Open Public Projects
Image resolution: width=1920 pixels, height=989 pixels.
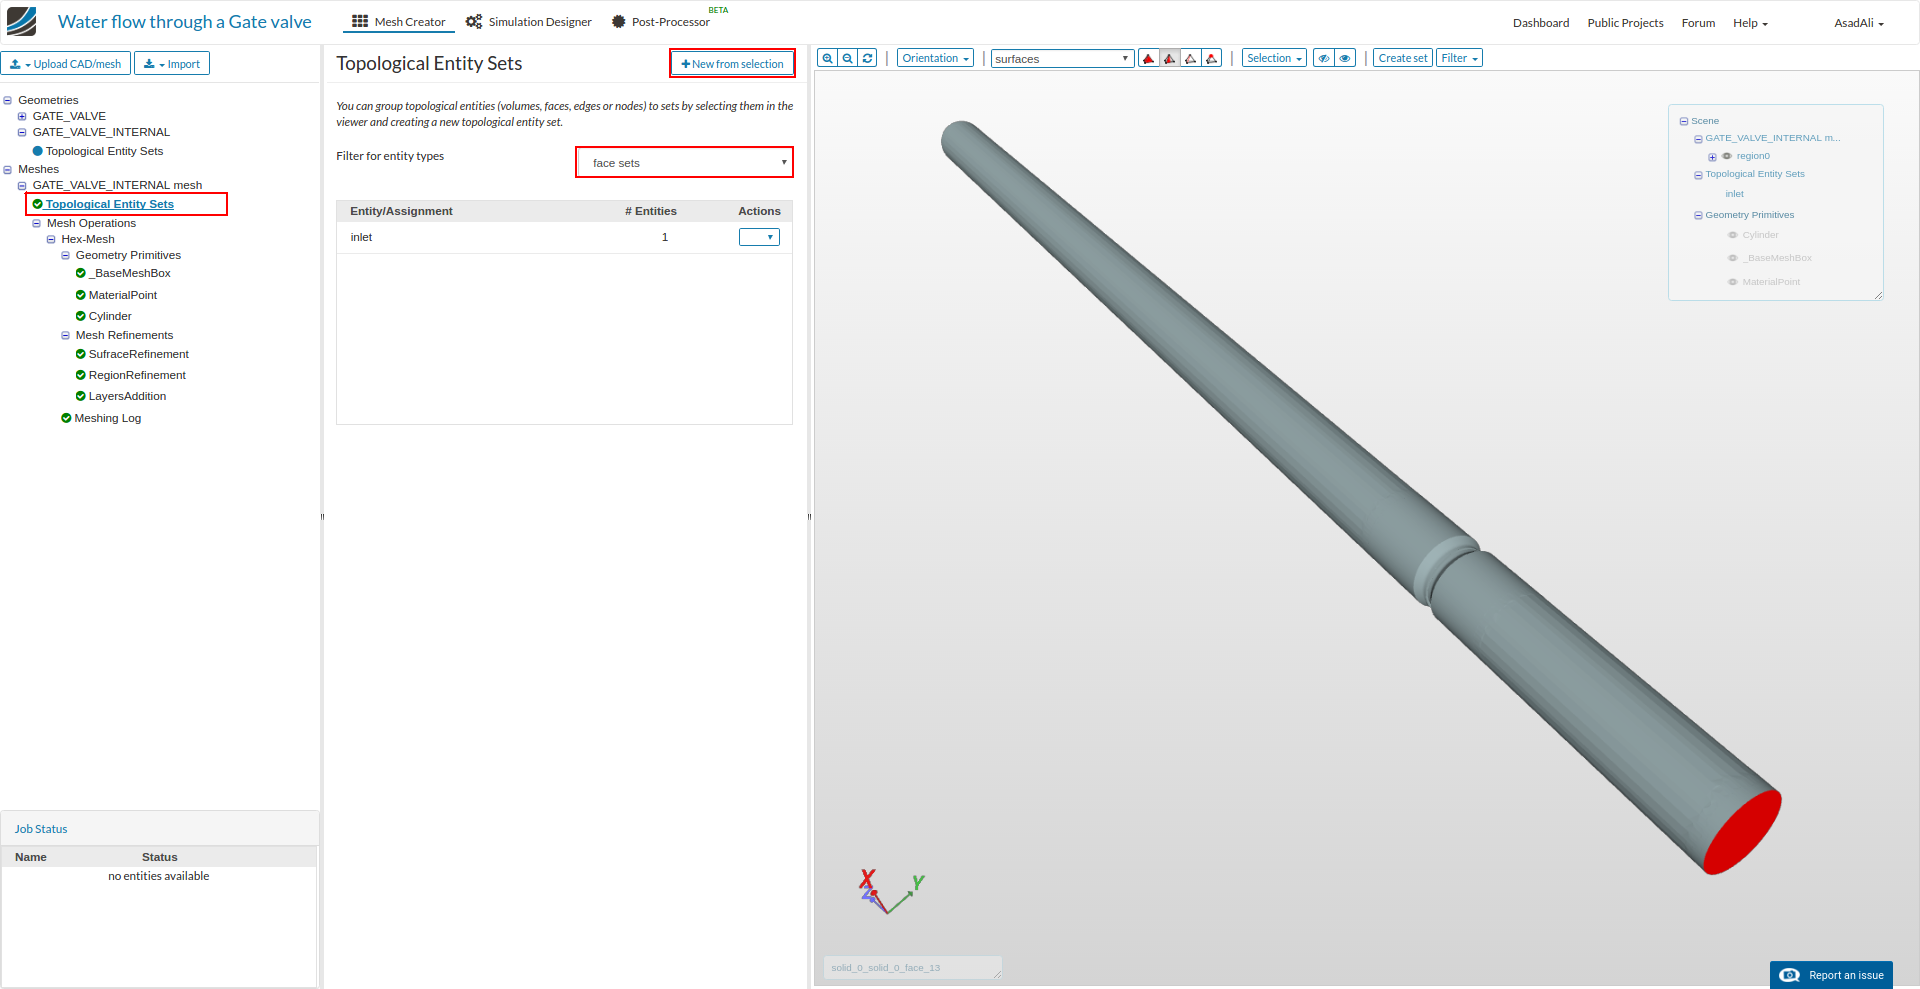click(1625, 23)
